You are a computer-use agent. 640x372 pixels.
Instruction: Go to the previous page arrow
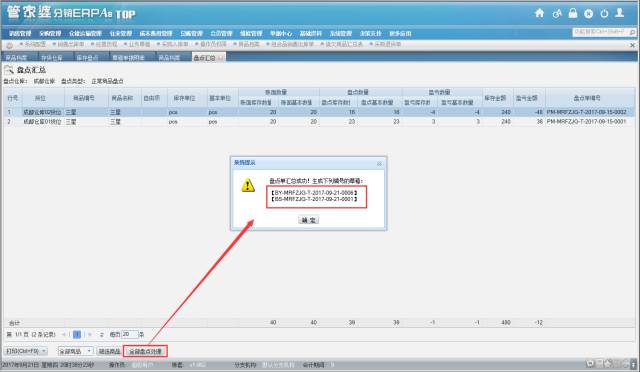64,334
